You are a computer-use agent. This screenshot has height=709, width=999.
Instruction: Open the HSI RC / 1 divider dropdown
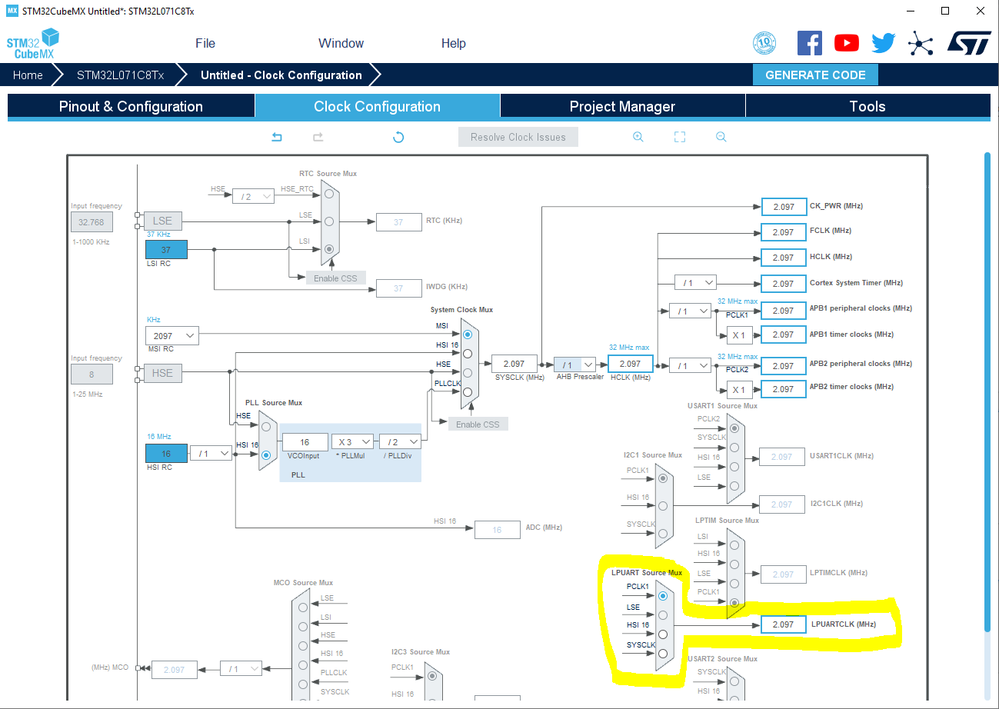point(211,454)
